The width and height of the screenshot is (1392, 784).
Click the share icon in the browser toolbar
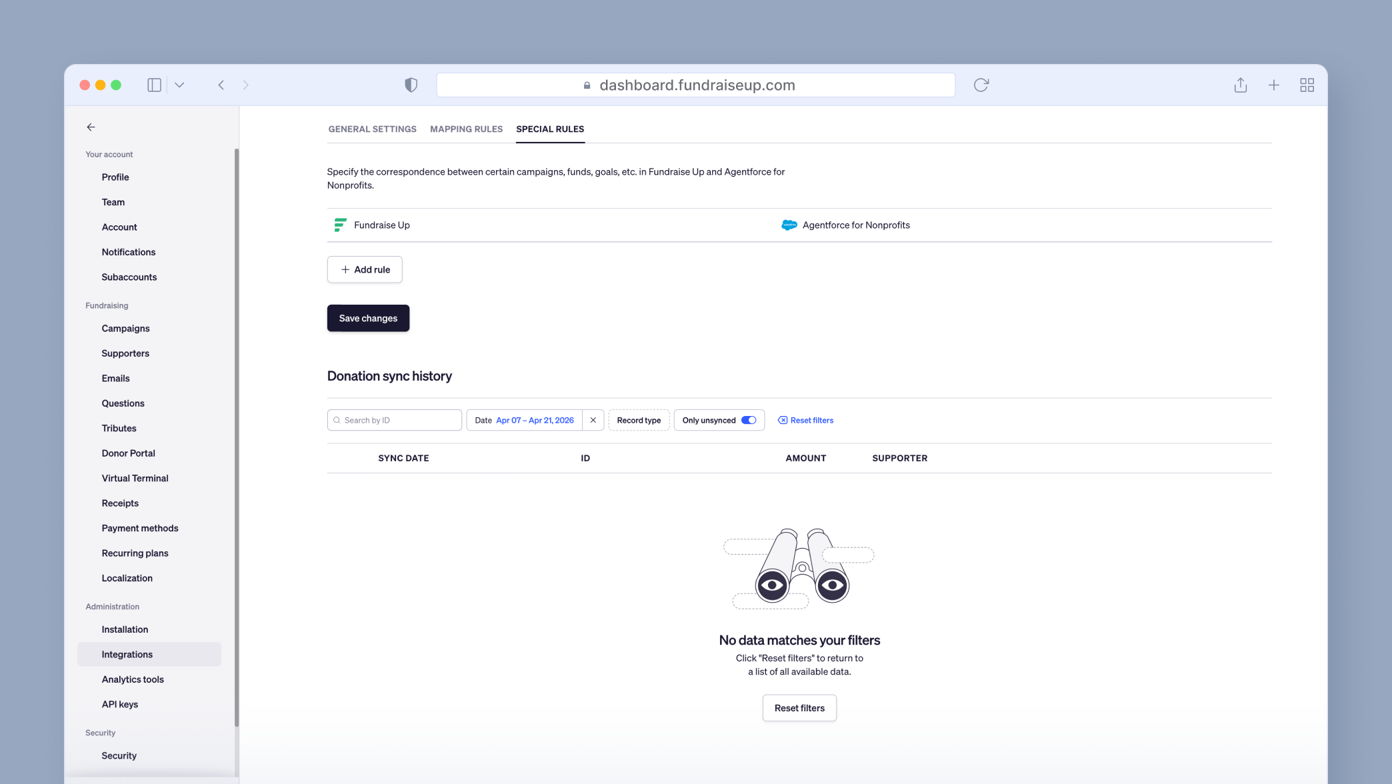(x=1240, y=85)
